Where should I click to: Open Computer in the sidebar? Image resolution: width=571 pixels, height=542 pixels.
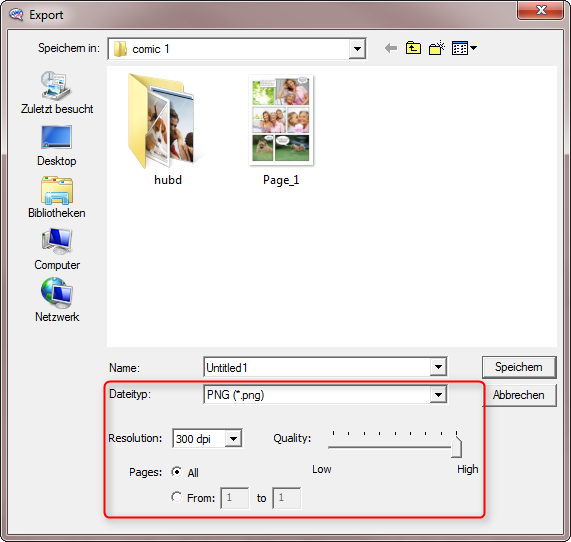(57, 250)
